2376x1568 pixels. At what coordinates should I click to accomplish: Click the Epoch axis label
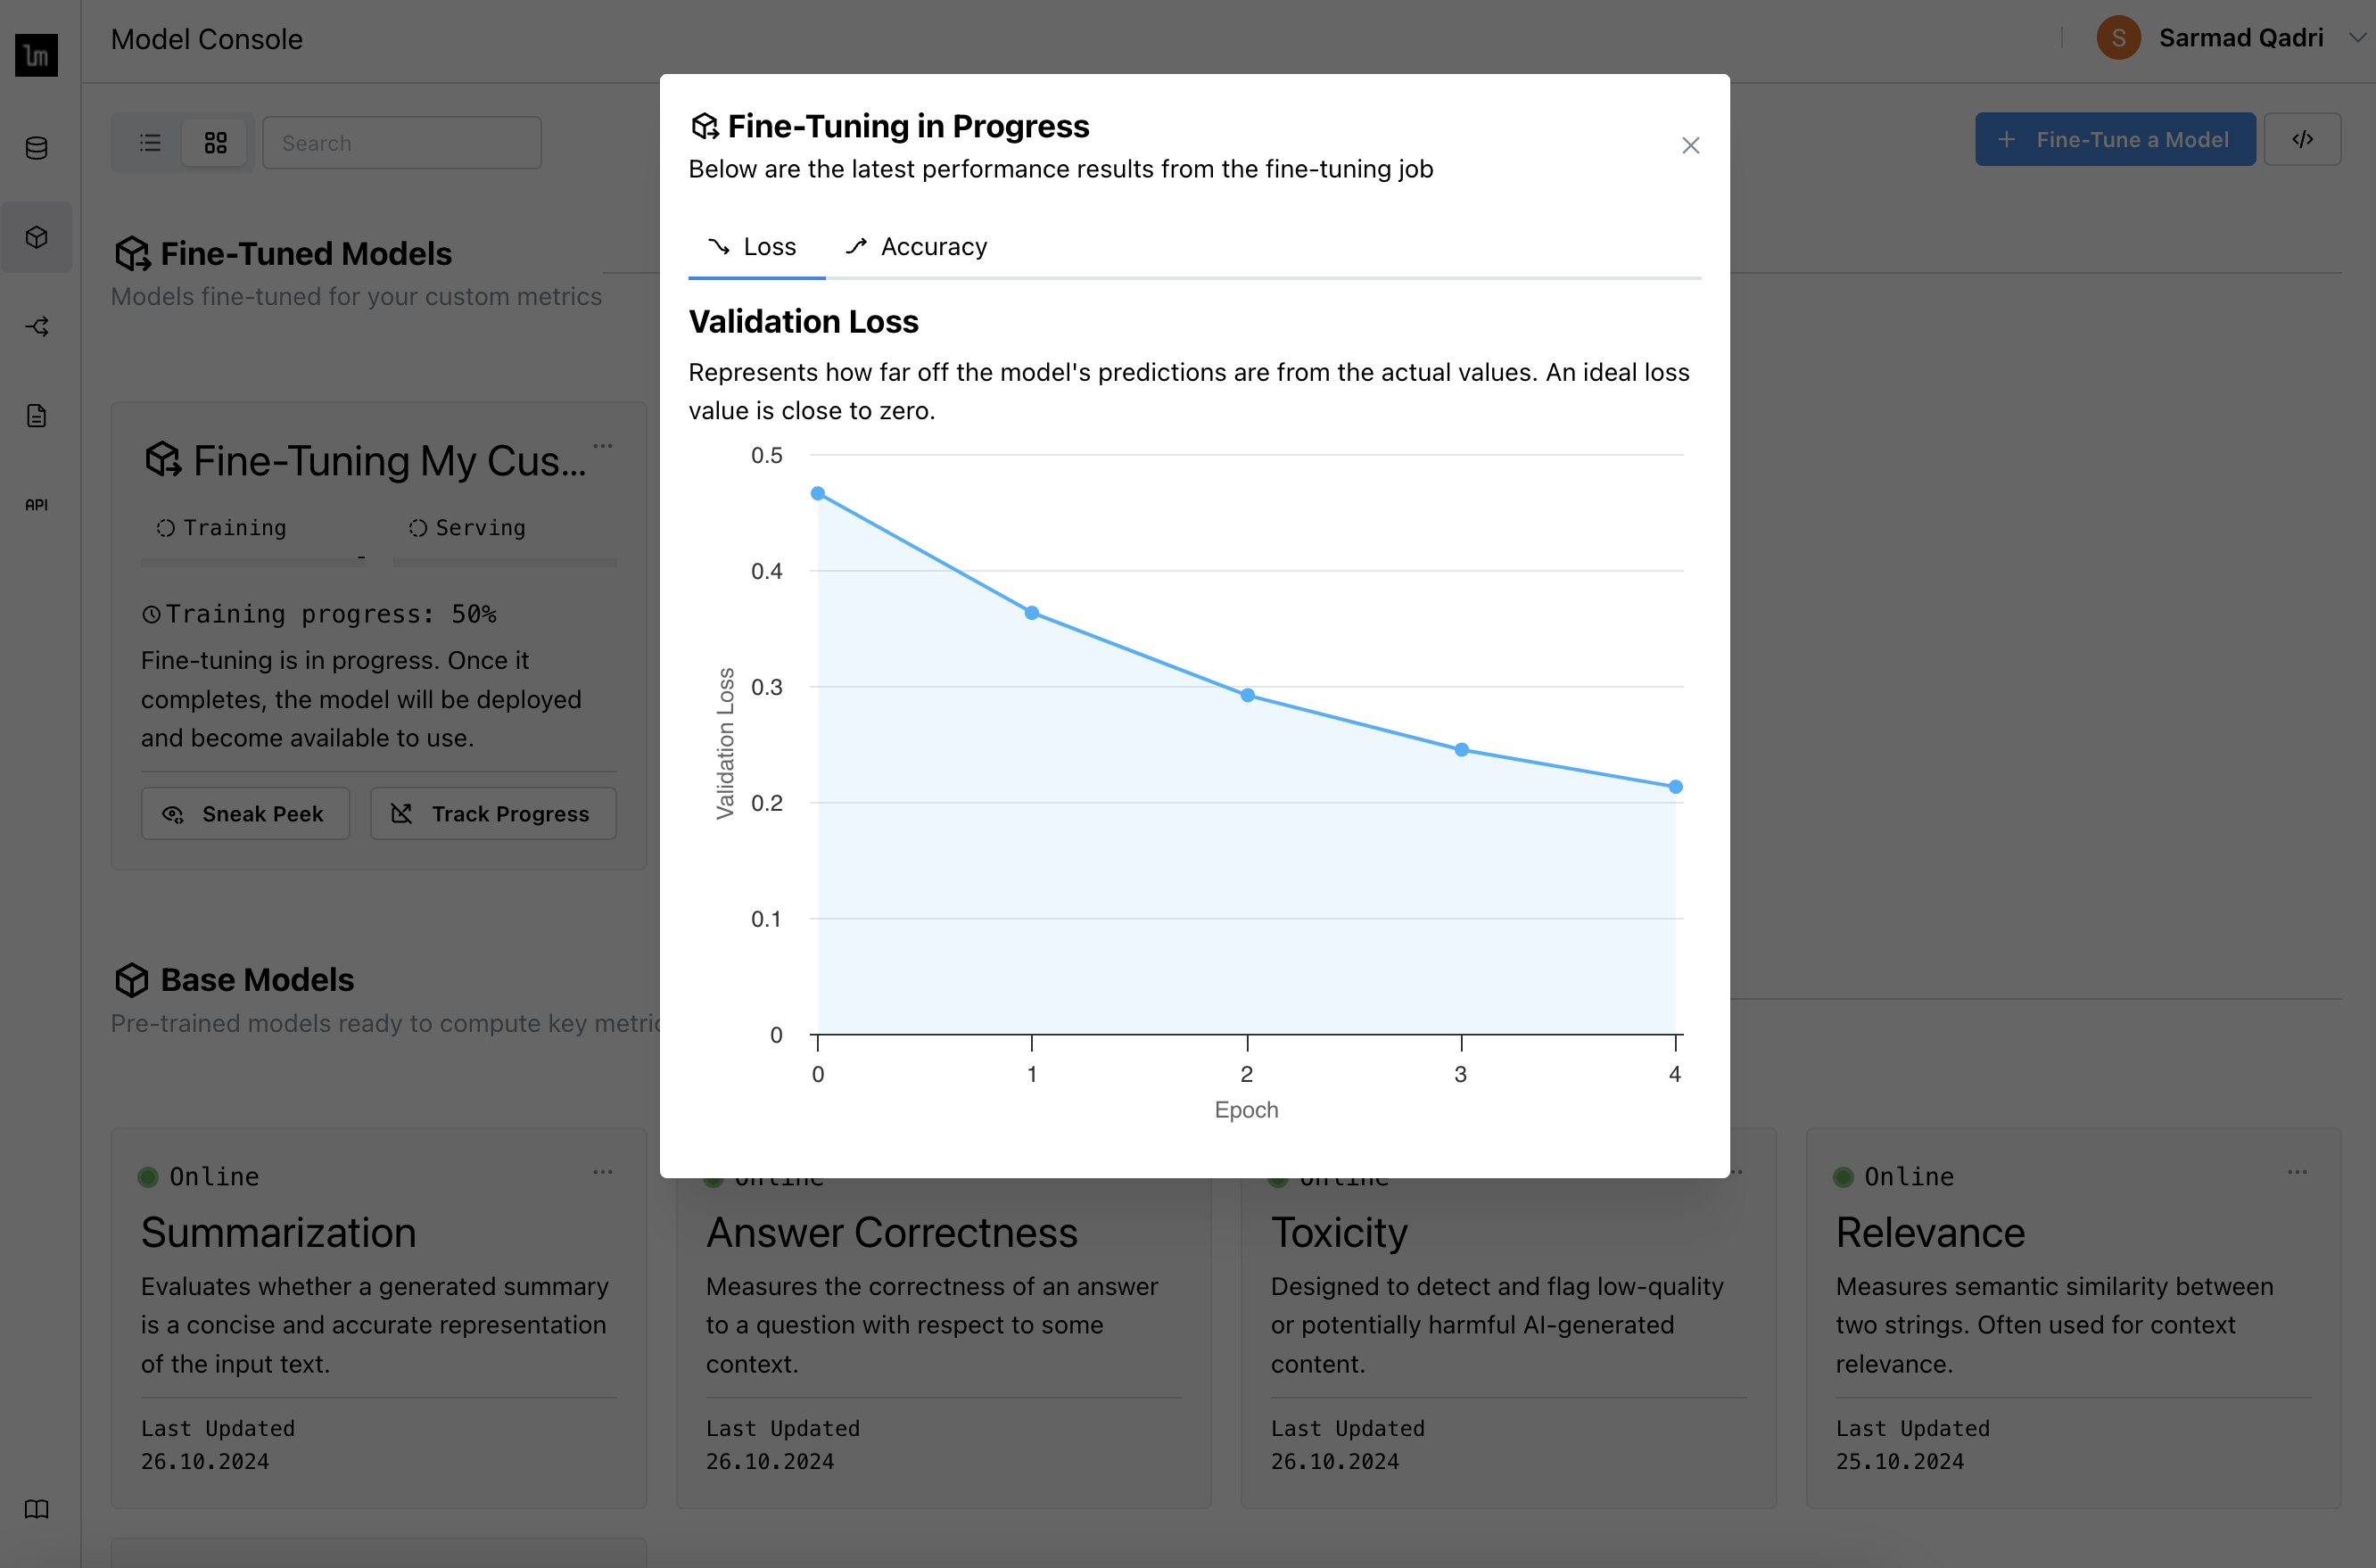point(1246,1110)
